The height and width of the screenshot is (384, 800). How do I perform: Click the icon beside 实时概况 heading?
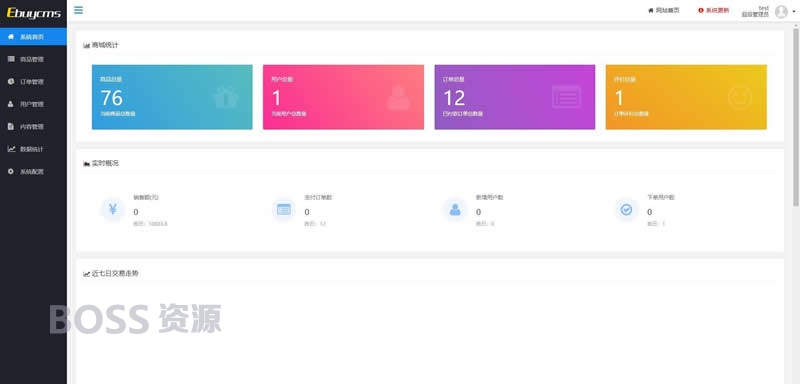pyautogui.click(x=86, y=164)
